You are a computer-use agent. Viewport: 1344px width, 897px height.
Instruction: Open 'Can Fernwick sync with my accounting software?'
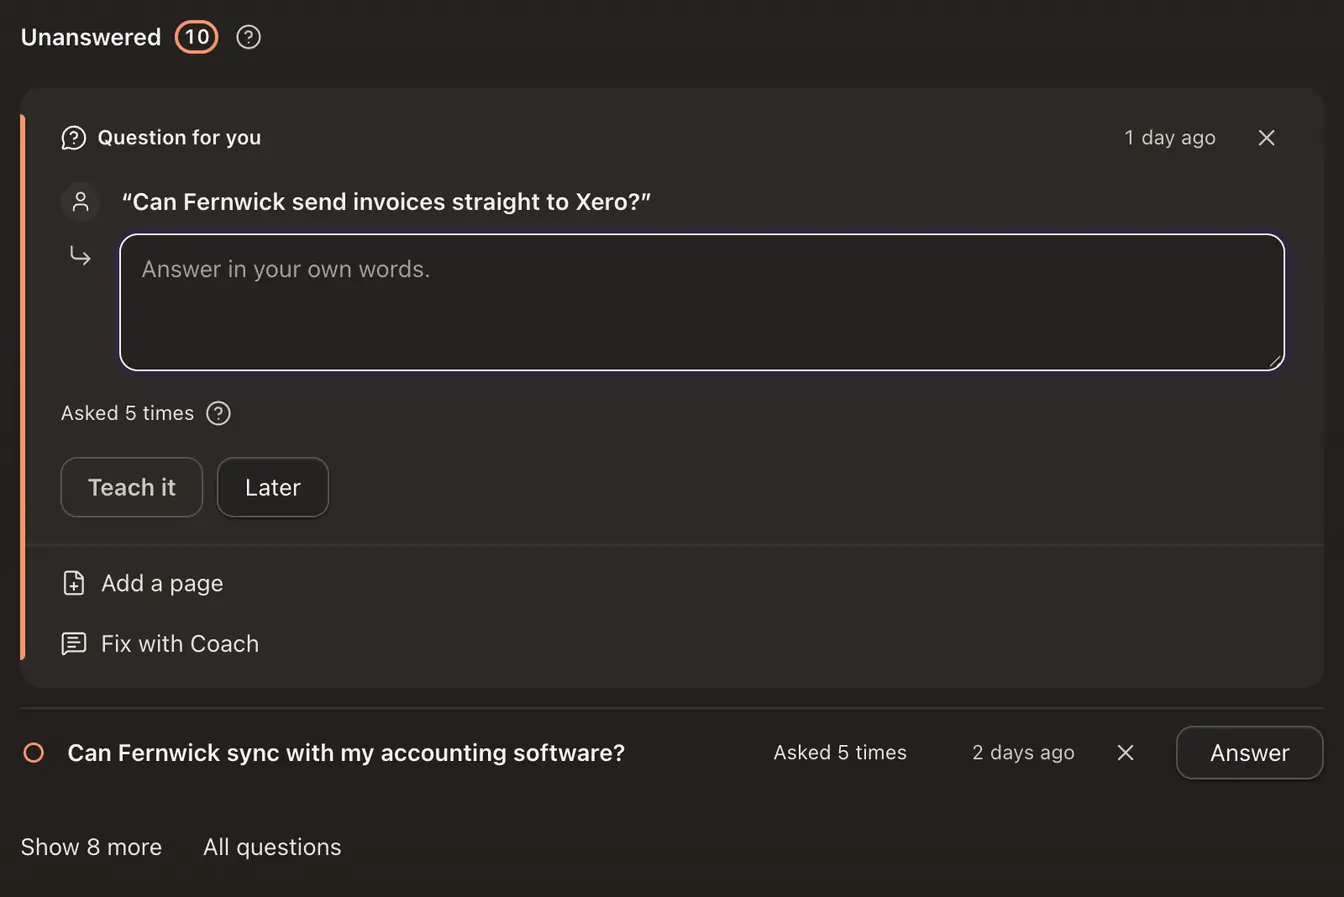346,753
